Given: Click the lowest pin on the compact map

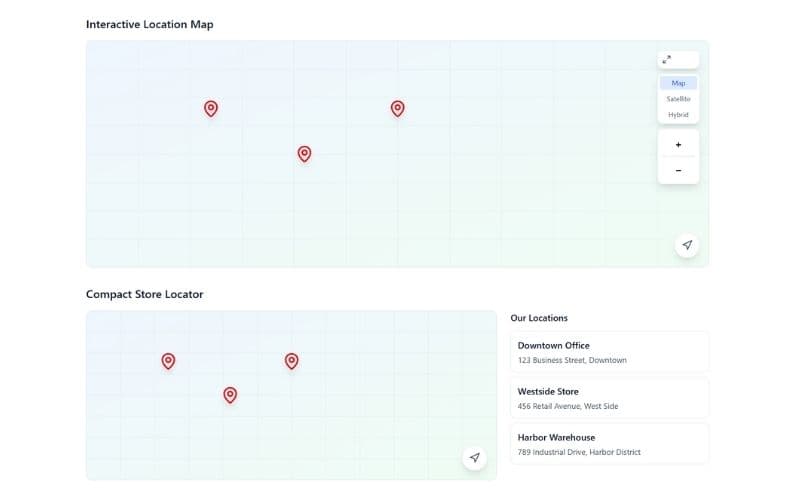Looking at the screenshot, I should coord(230,395).
